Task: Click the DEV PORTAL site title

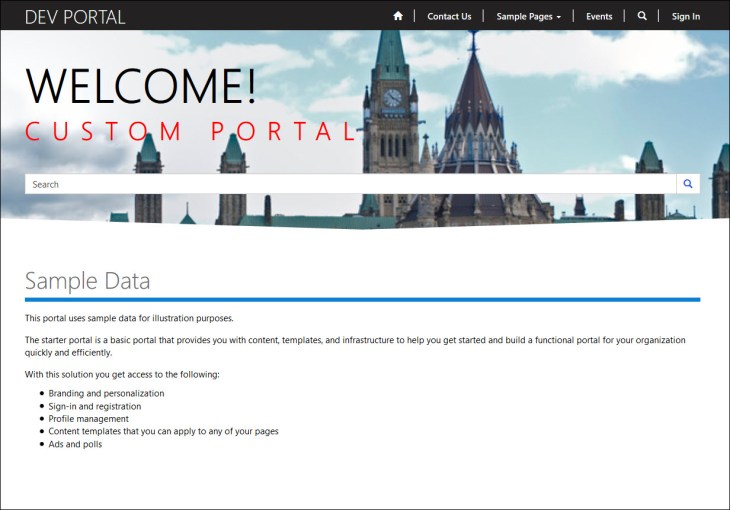Action: pos(75,17)
